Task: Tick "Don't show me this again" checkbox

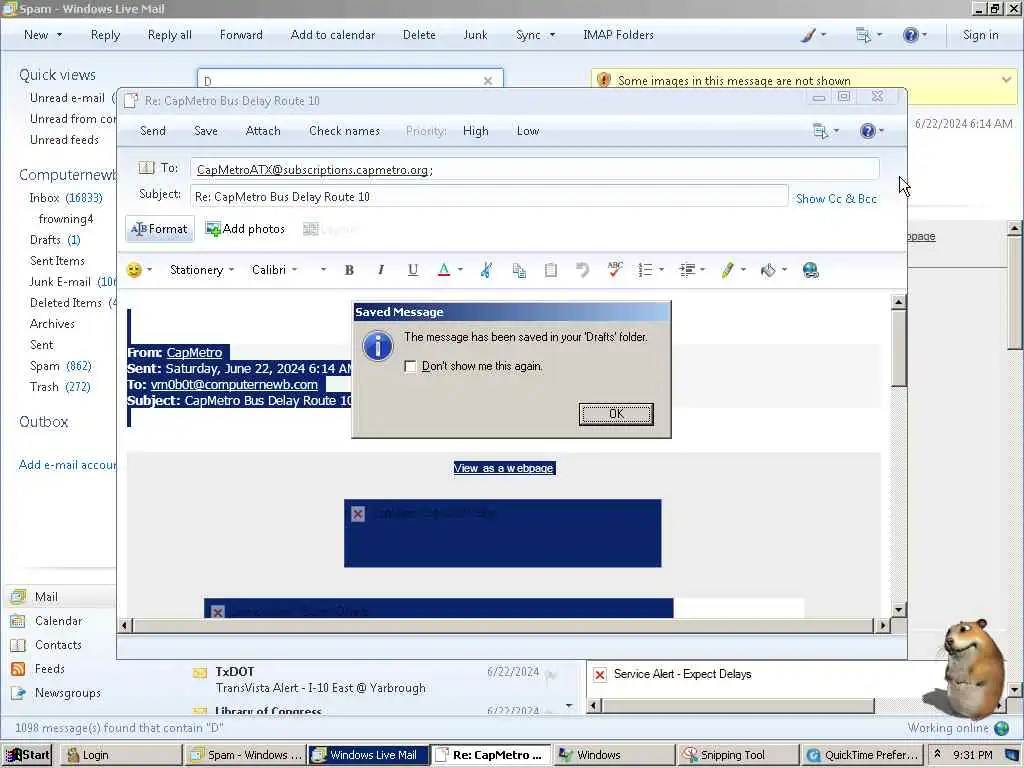Action: pos(410,366)
